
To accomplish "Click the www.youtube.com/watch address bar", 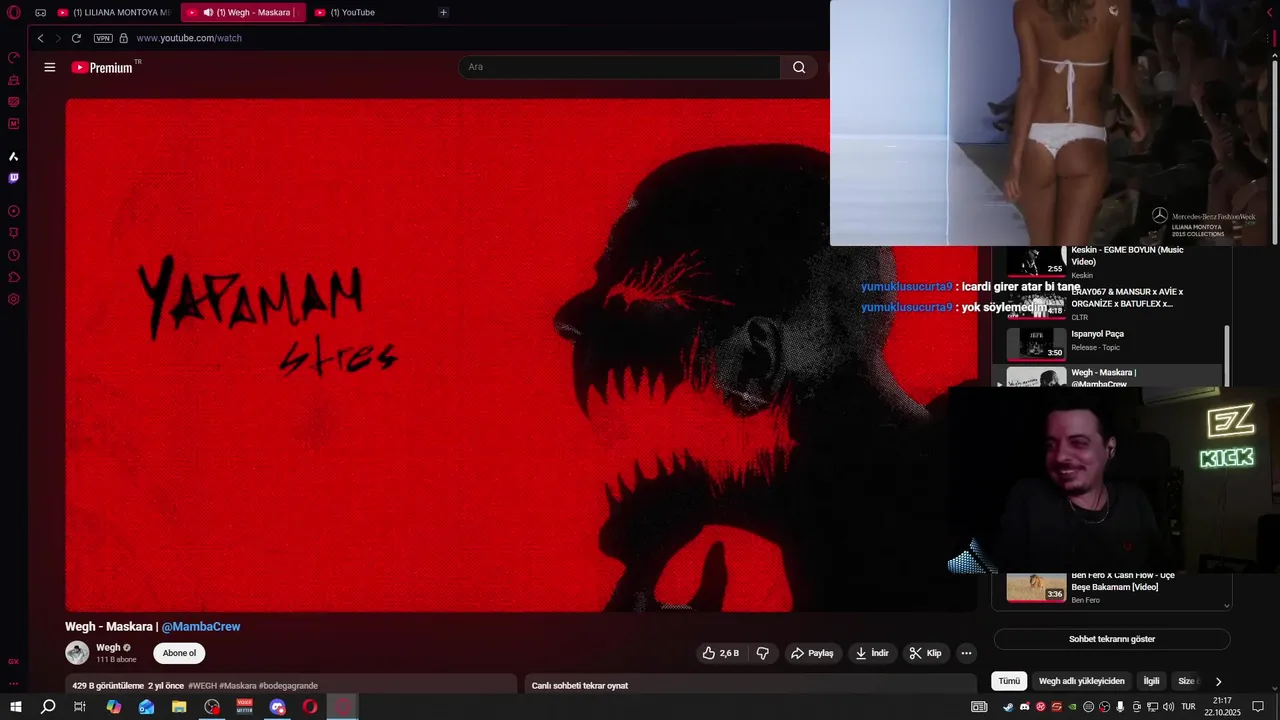I will pyautogui.click(x=189, y=38).
